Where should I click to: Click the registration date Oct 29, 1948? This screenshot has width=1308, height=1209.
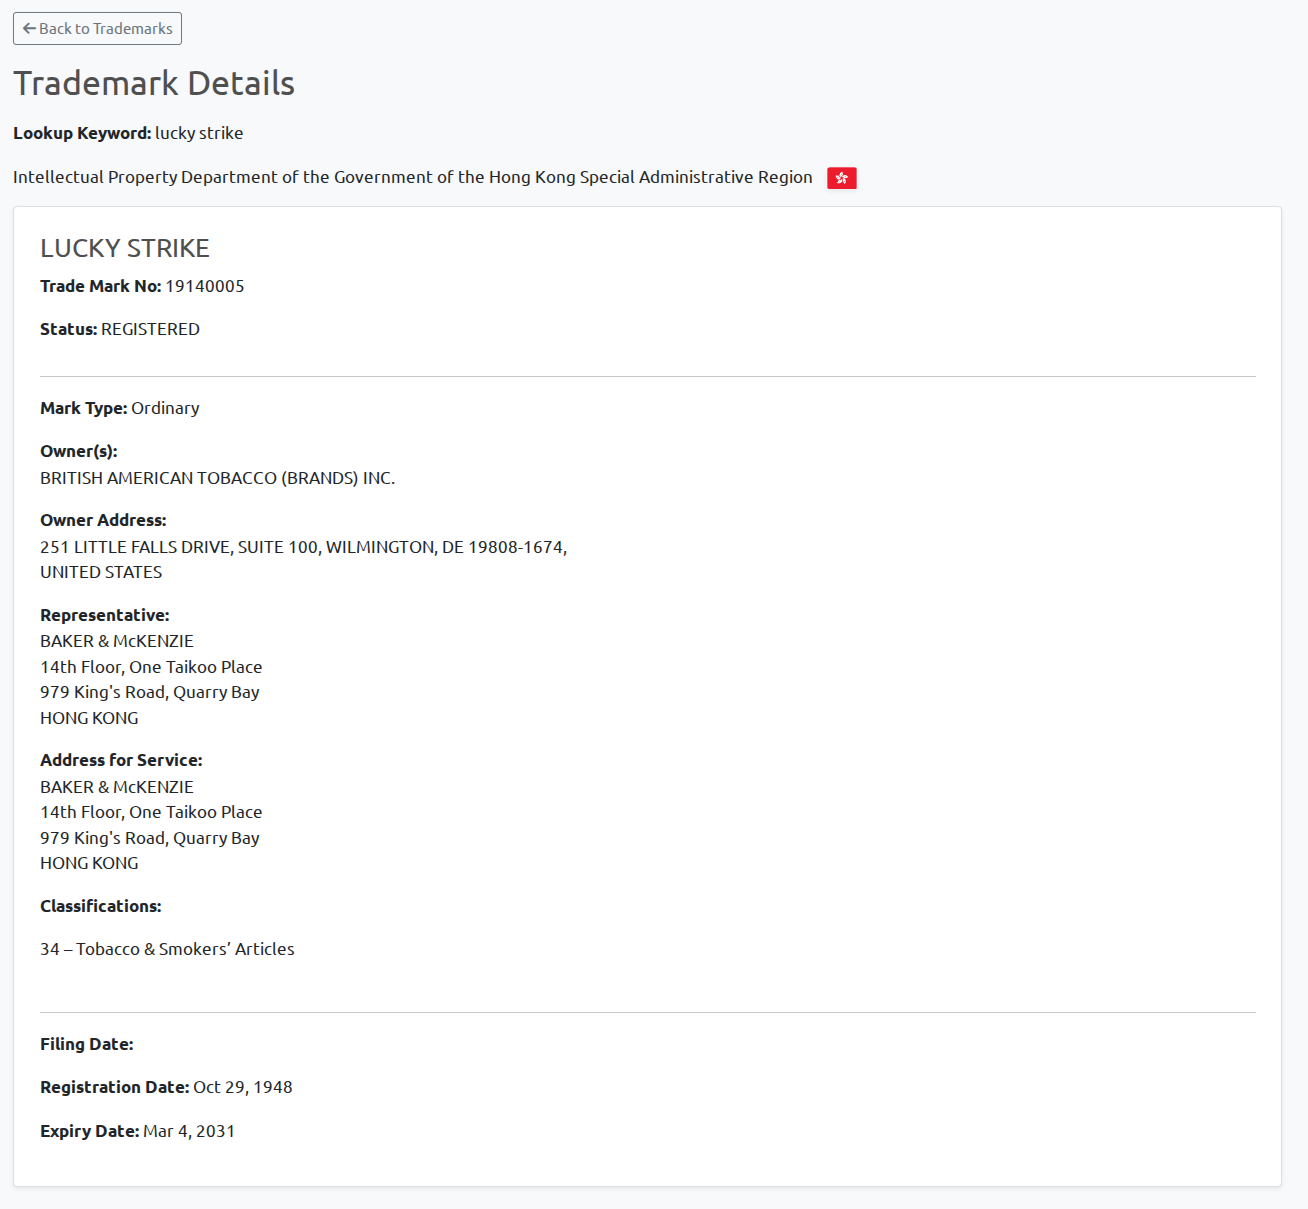click(242, 1087)
